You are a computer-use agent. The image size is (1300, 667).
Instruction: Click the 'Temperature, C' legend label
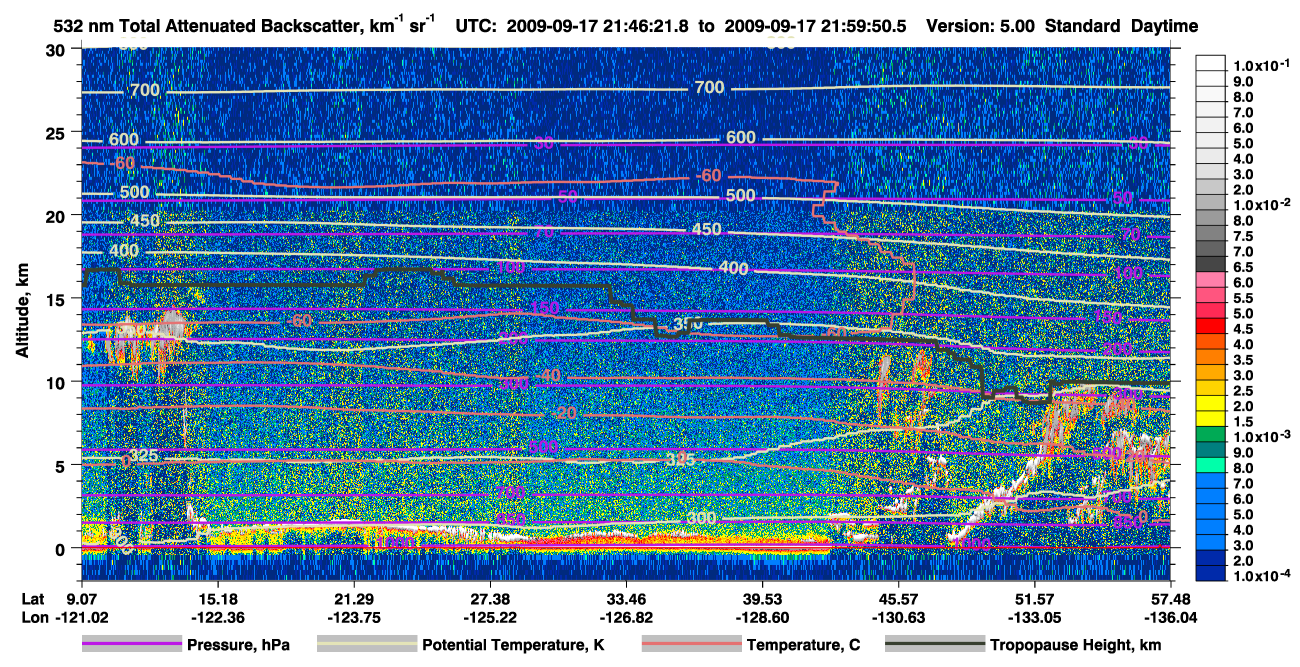tap(803, 646)
